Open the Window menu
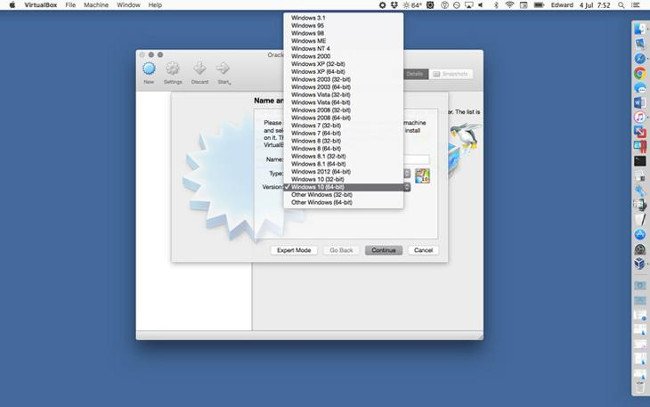This screenshot has width=650, height=407. [128, 5]
